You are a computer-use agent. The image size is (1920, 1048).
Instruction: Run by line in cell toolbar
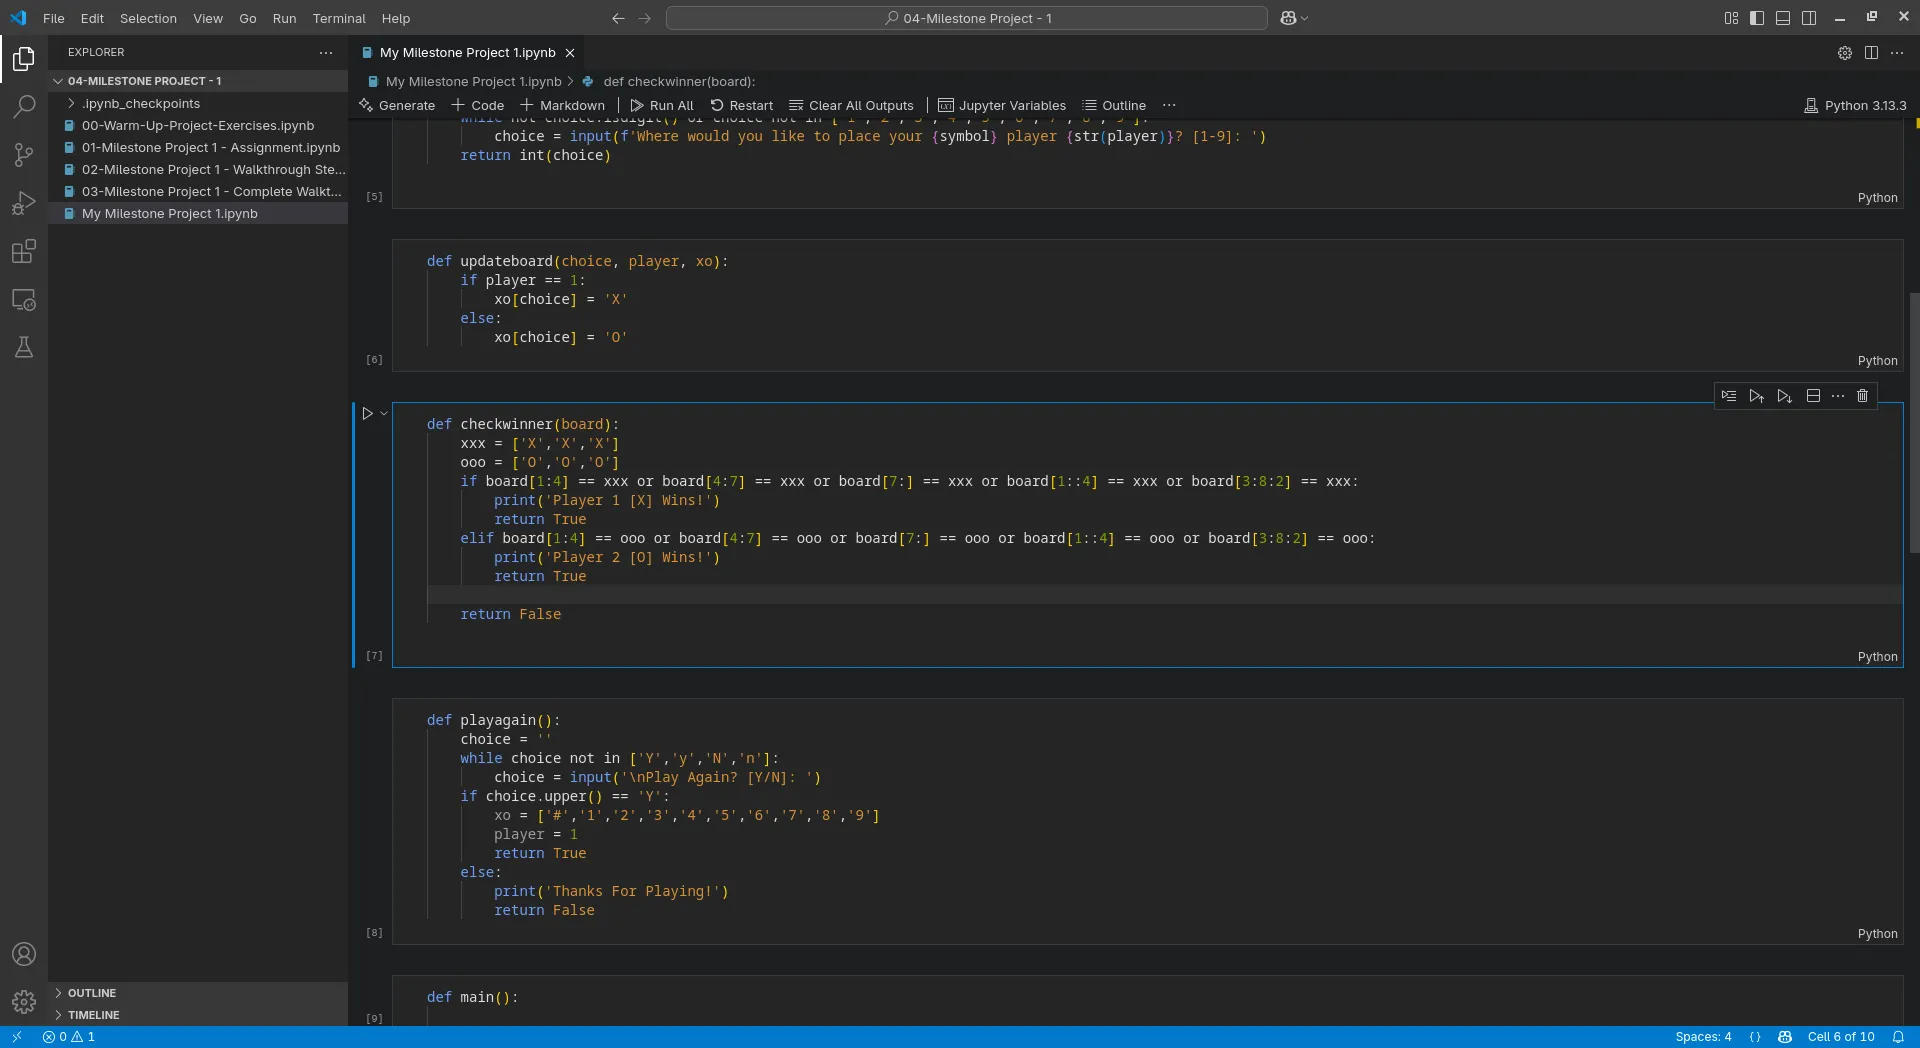1729,396
